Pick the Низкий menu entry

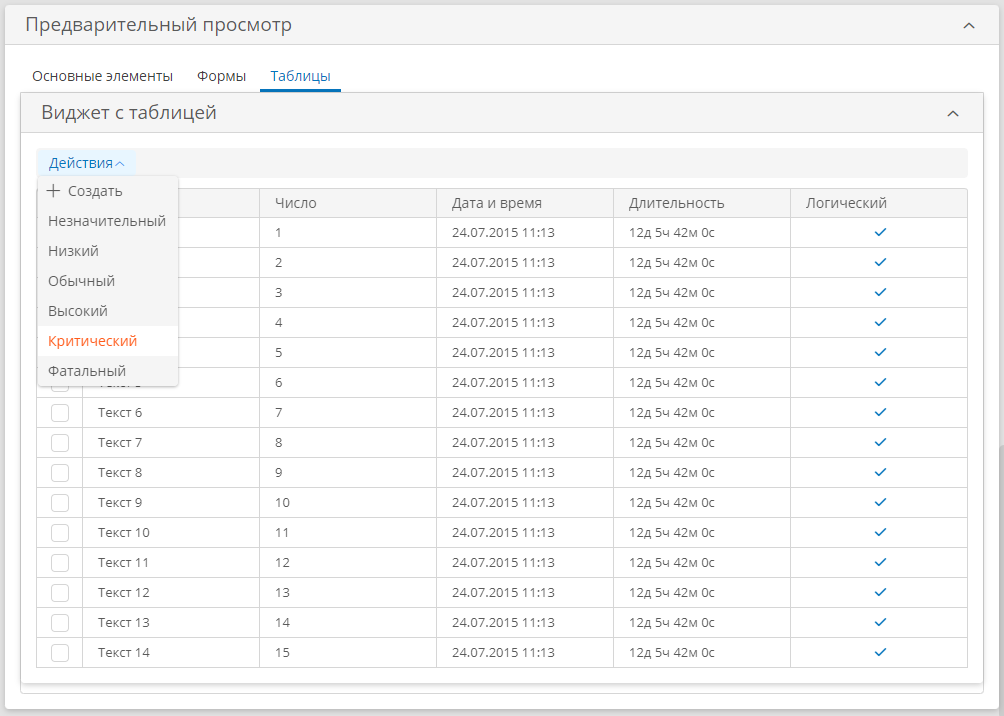click(108, 251)
